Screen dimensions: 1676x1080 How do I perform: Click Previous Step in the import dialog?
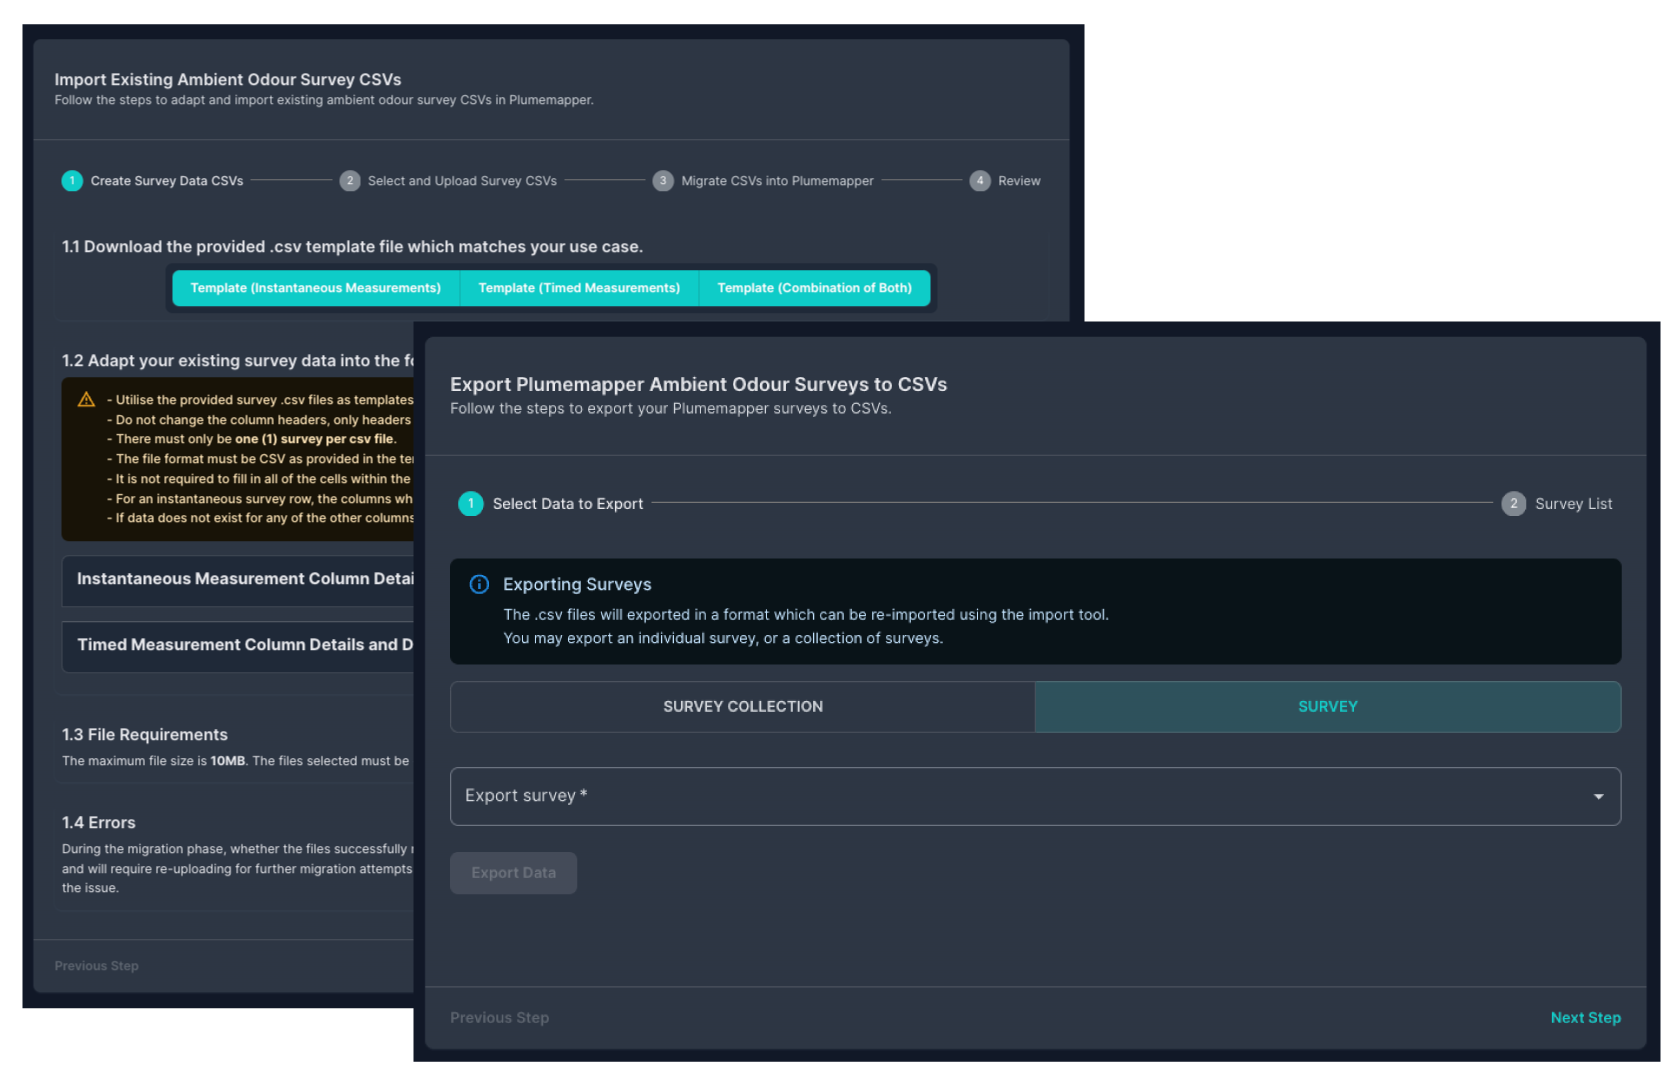[x=97, y=966]
